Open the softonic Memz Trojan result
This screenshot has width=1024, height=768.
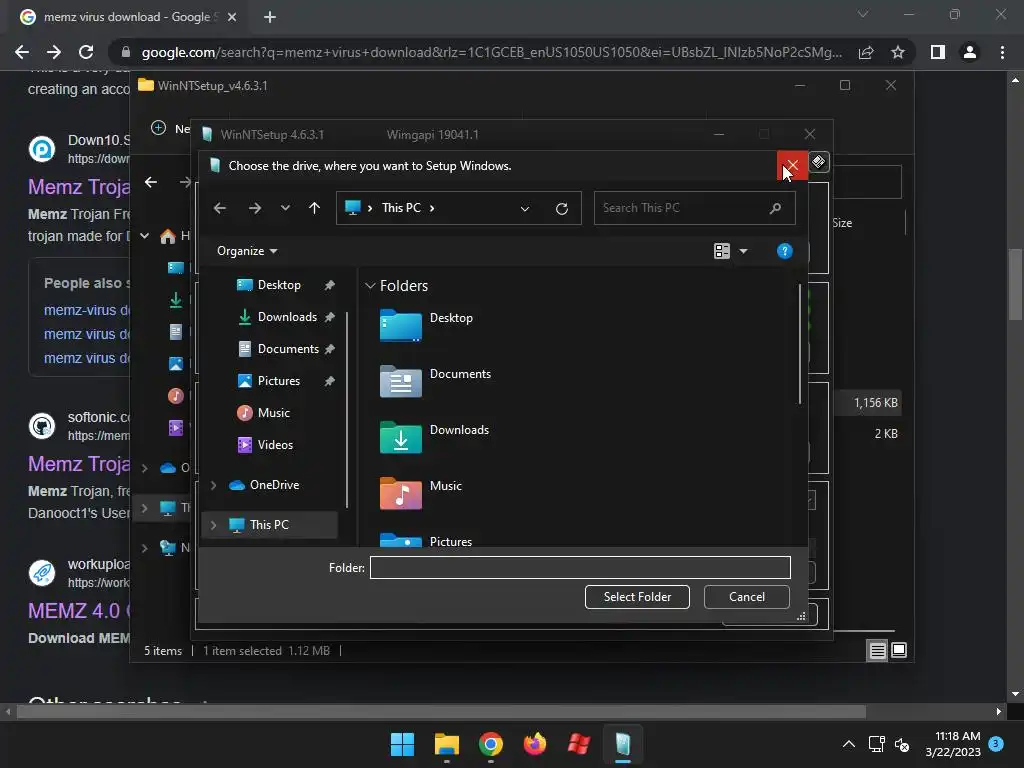click(78, 464)
